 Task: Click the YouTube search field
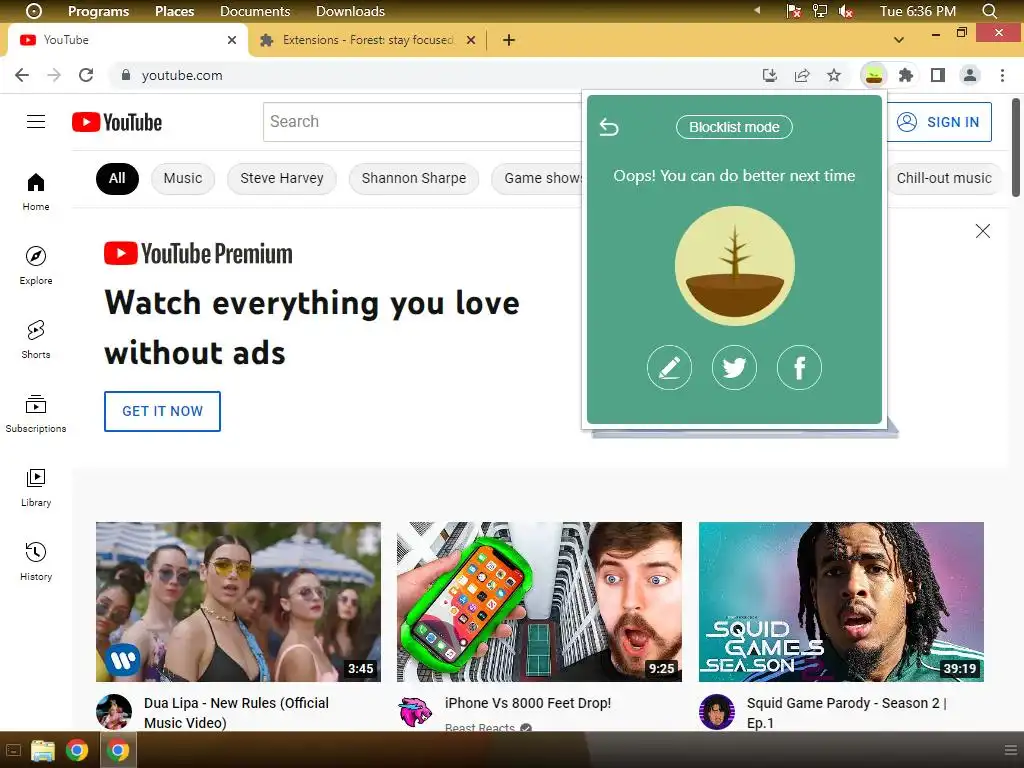click(423, 121)
